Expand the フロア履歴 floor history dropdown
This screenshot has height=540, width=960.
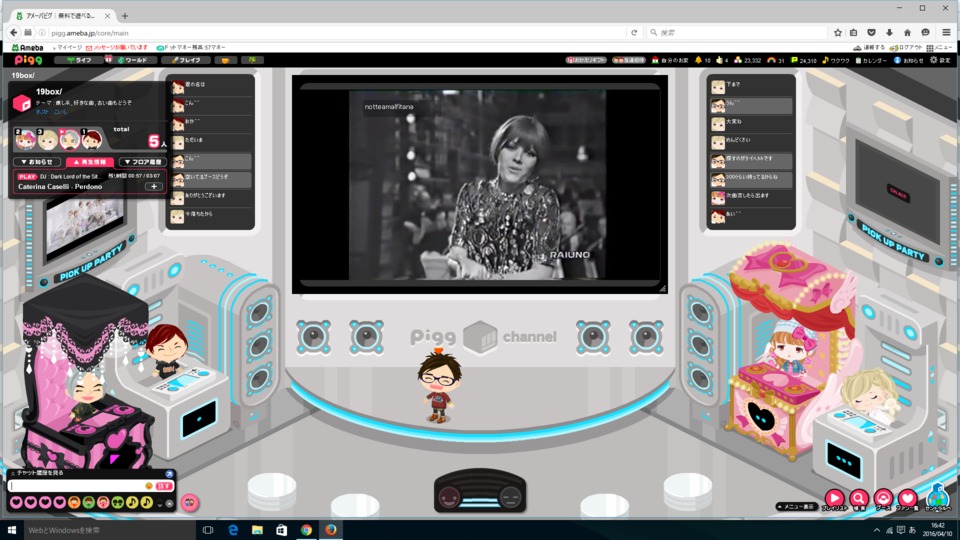pos(143,162)
